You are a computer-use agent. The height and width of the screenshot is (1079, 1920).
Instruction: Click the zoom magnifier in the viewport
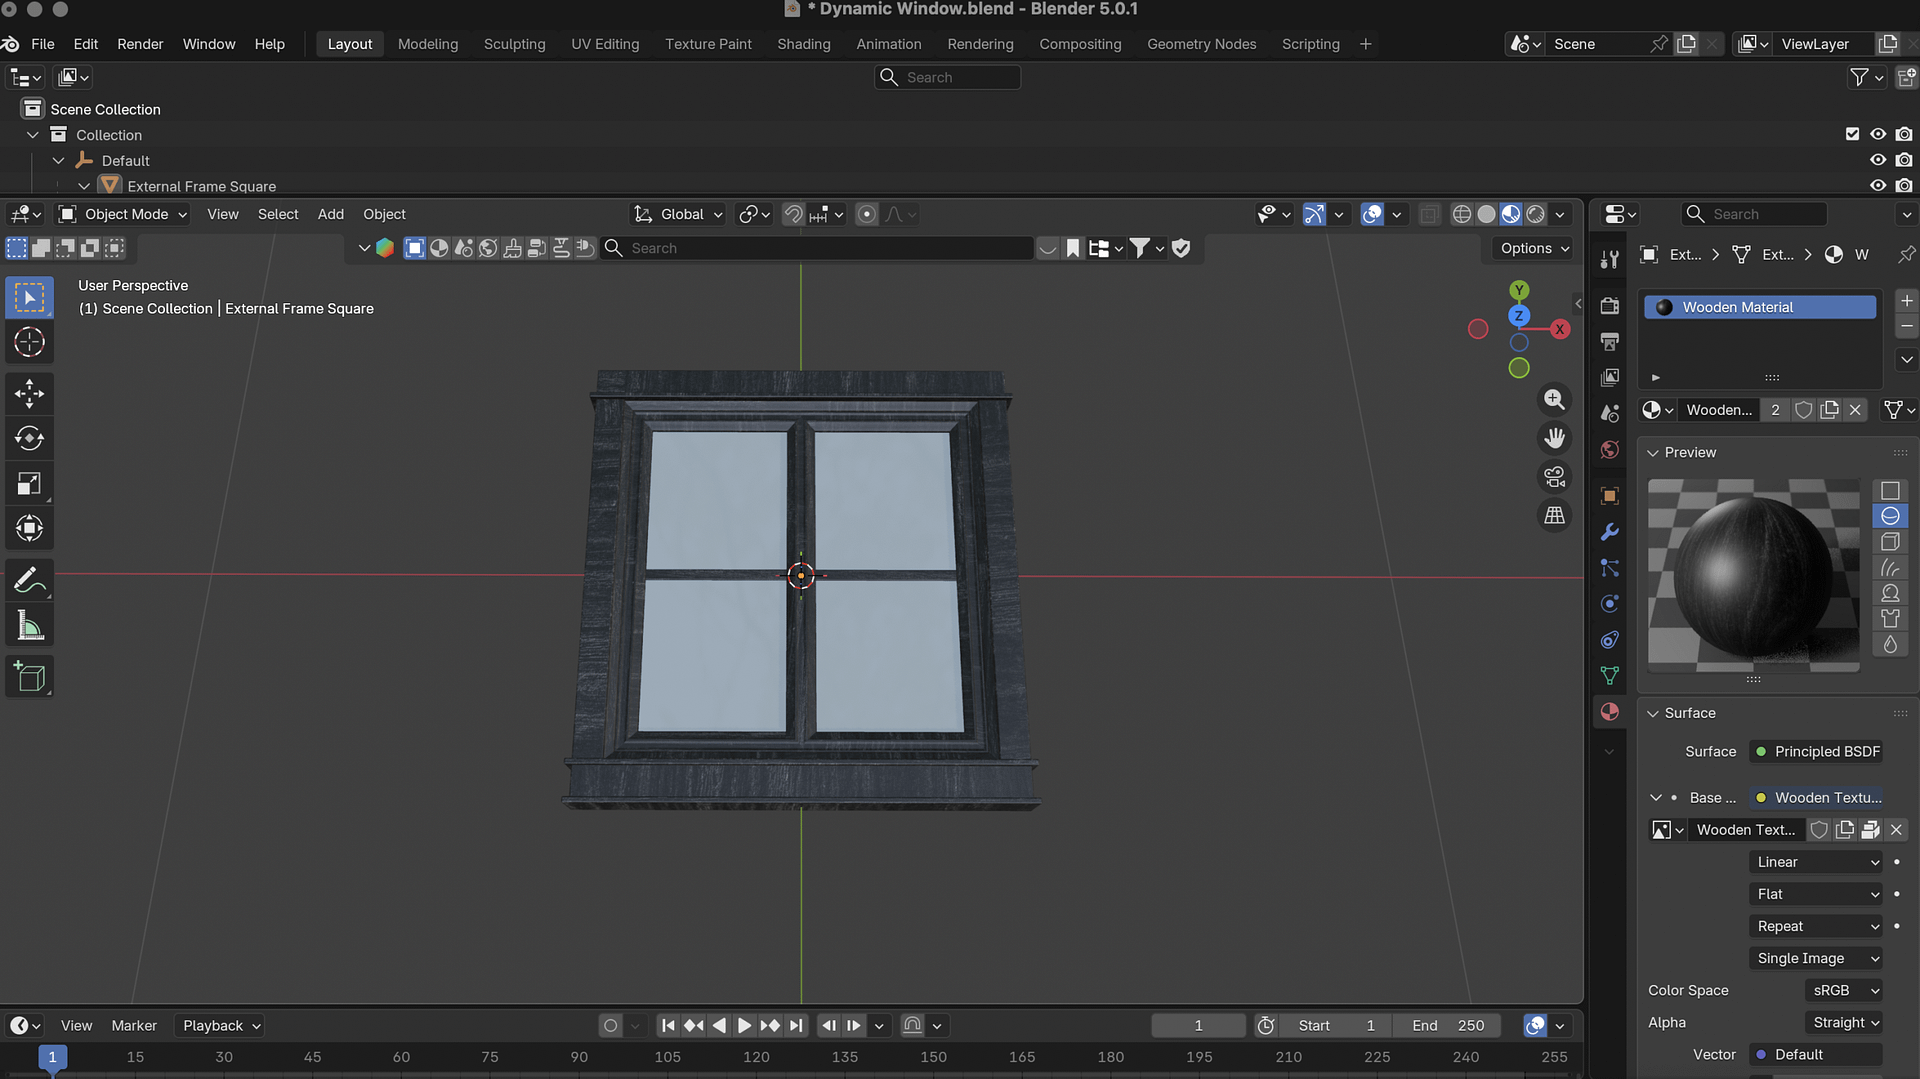1554,400
